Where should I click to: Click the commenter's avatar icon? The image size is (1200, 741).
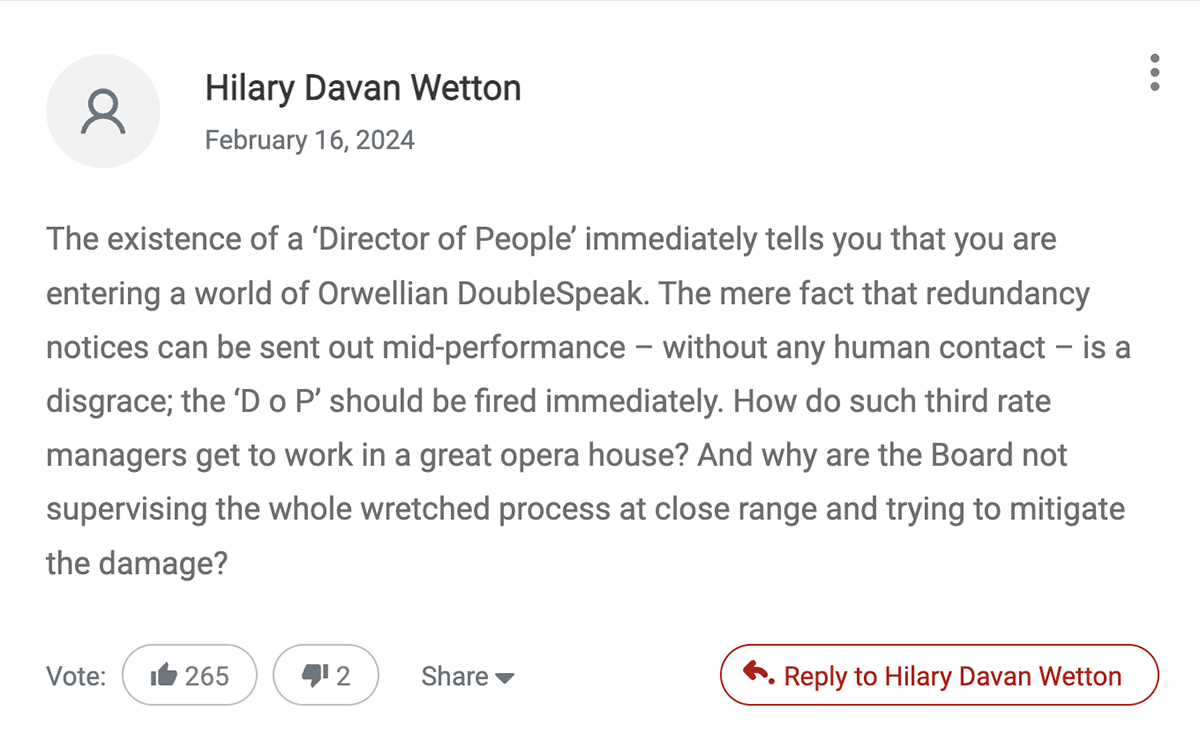103,111
